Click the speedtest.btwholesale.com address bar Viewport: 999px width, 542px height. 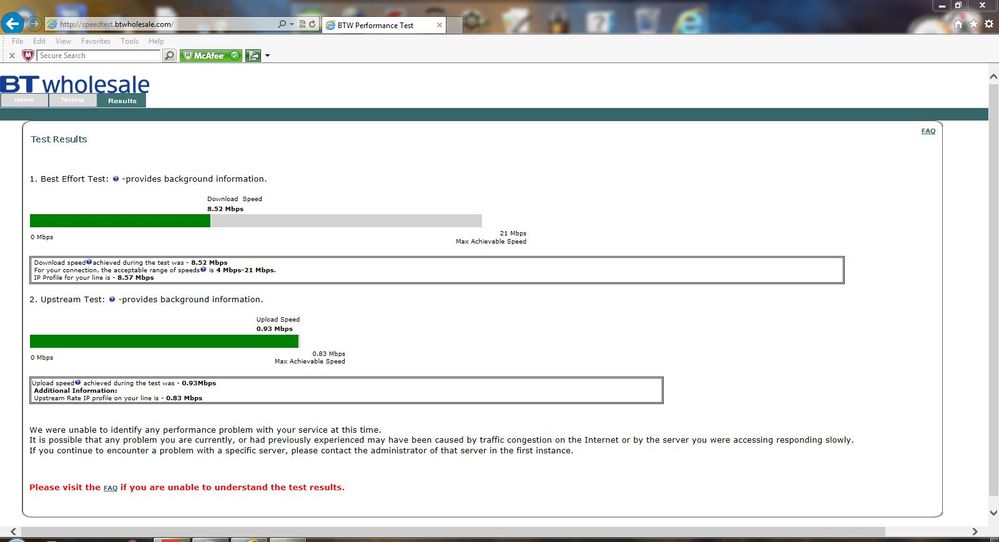point(161,24)
